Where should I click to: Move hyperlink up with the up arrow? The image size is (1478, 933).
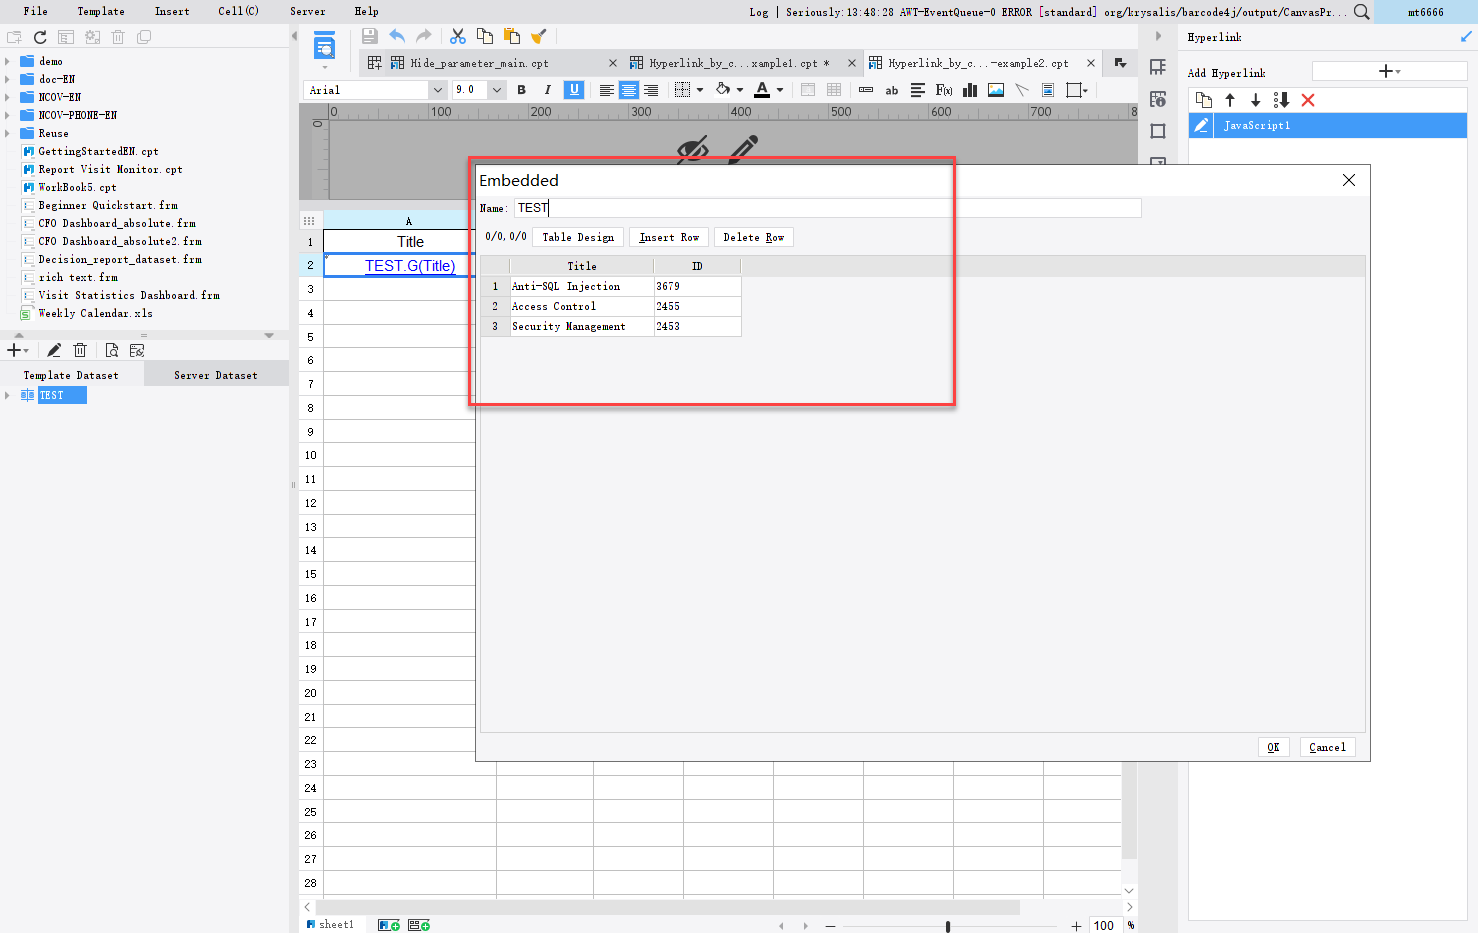pos(1230,100)
